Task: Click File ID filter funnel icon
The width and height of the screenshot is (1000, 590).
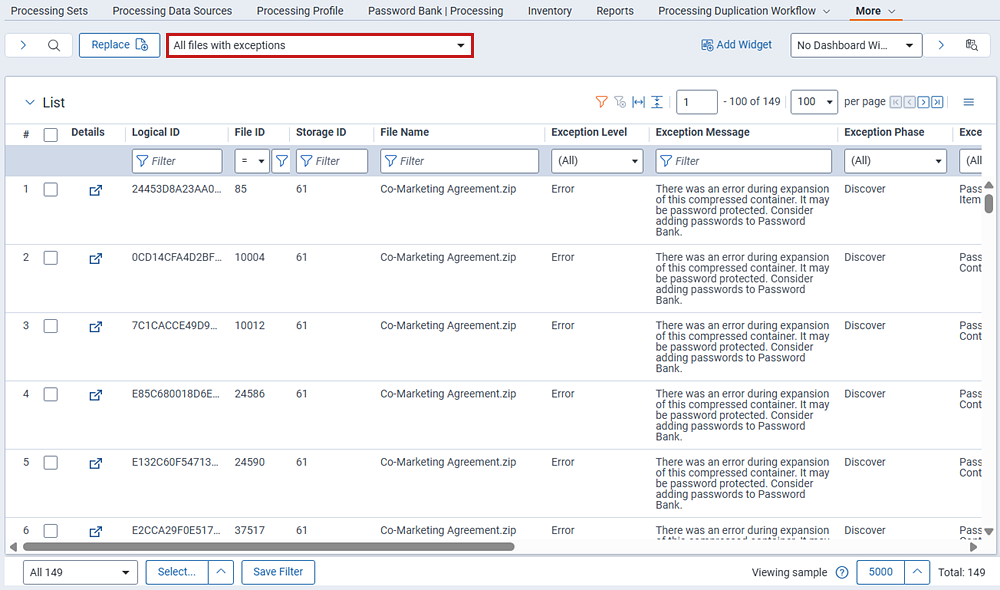Action: click(281, 161)
